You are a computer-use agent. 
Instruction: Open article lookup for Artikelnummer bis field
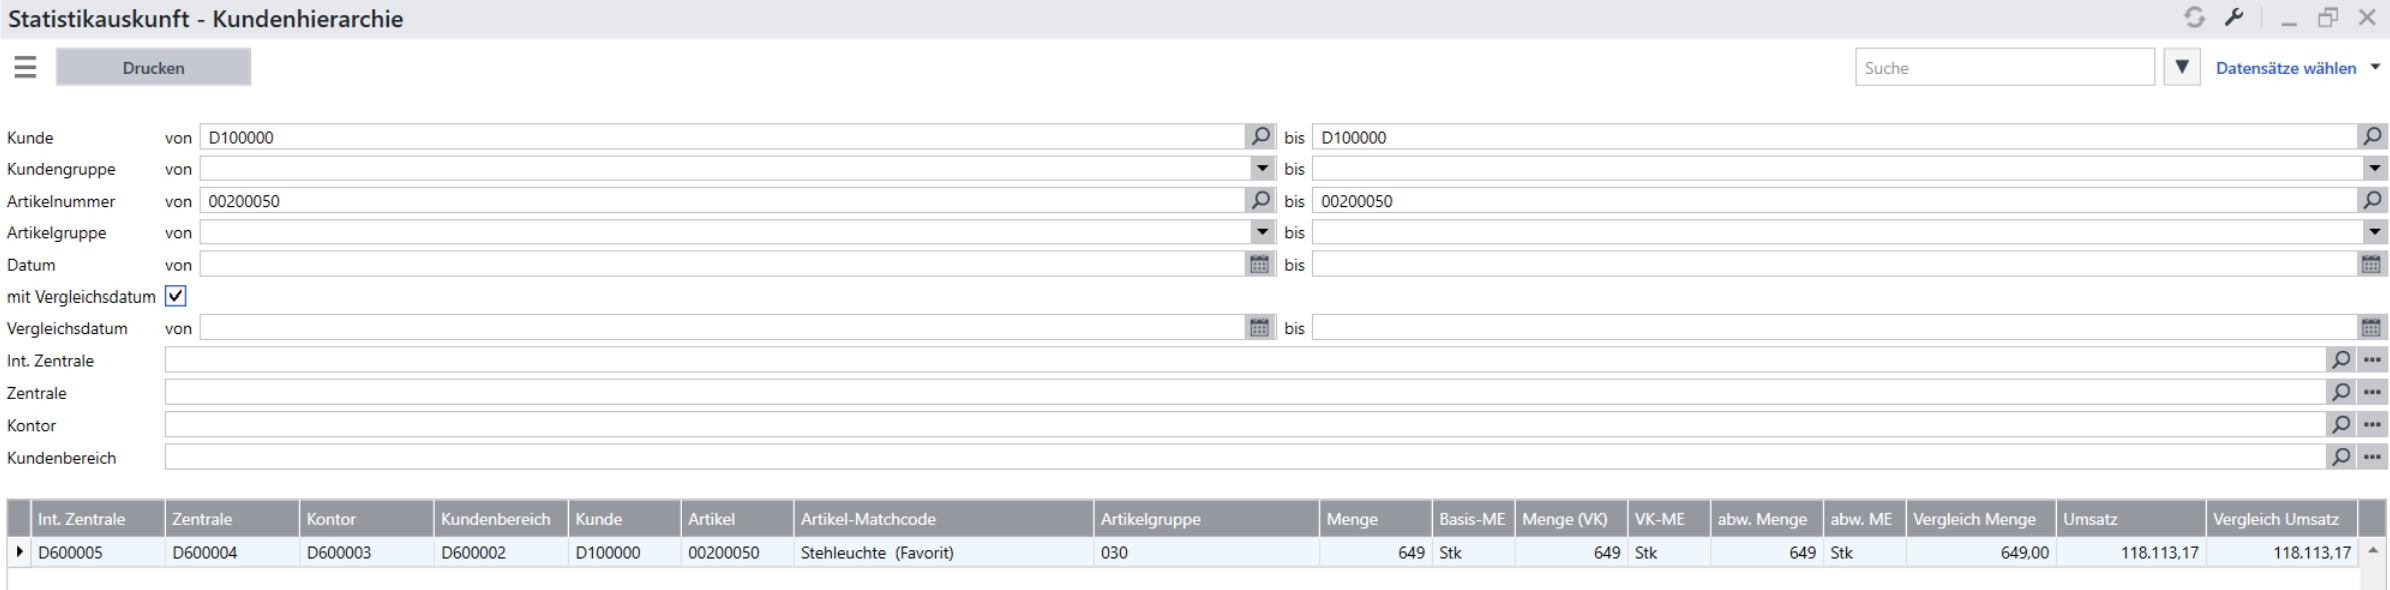2371,201
